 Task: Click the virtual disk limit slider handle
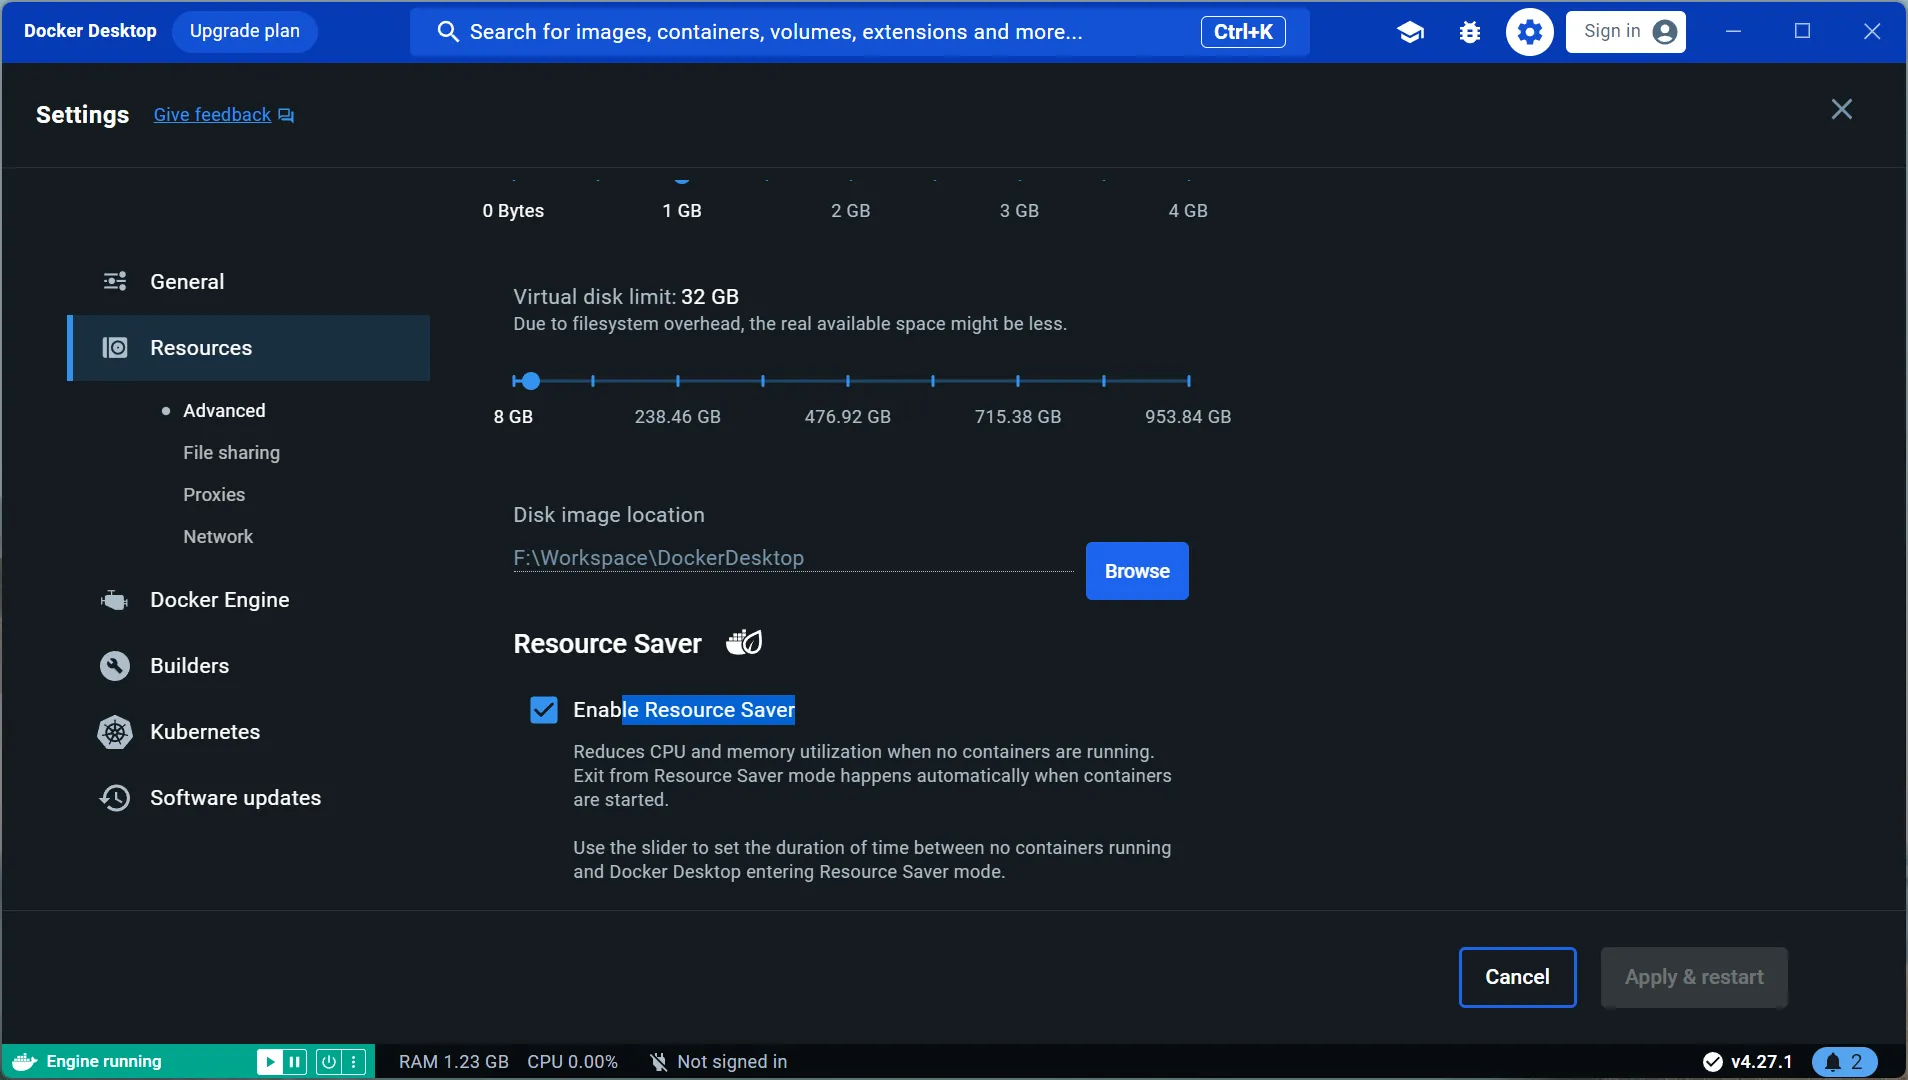531,381
